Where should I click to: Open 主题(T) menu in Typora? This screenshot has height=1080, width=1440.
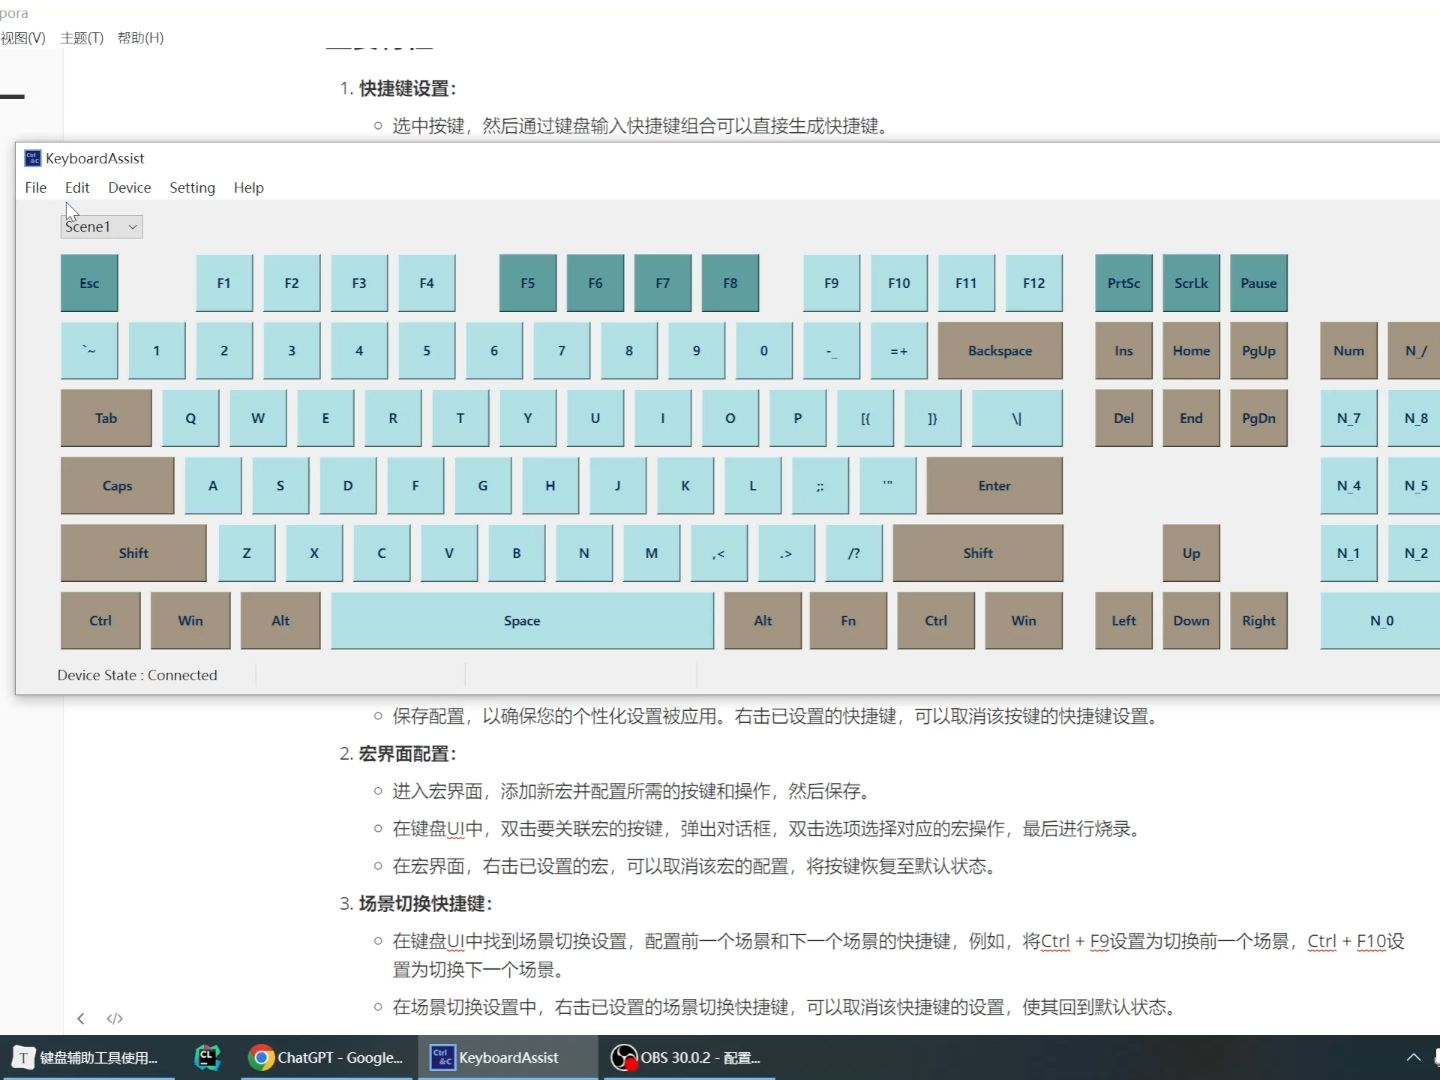tap(82, 38)
